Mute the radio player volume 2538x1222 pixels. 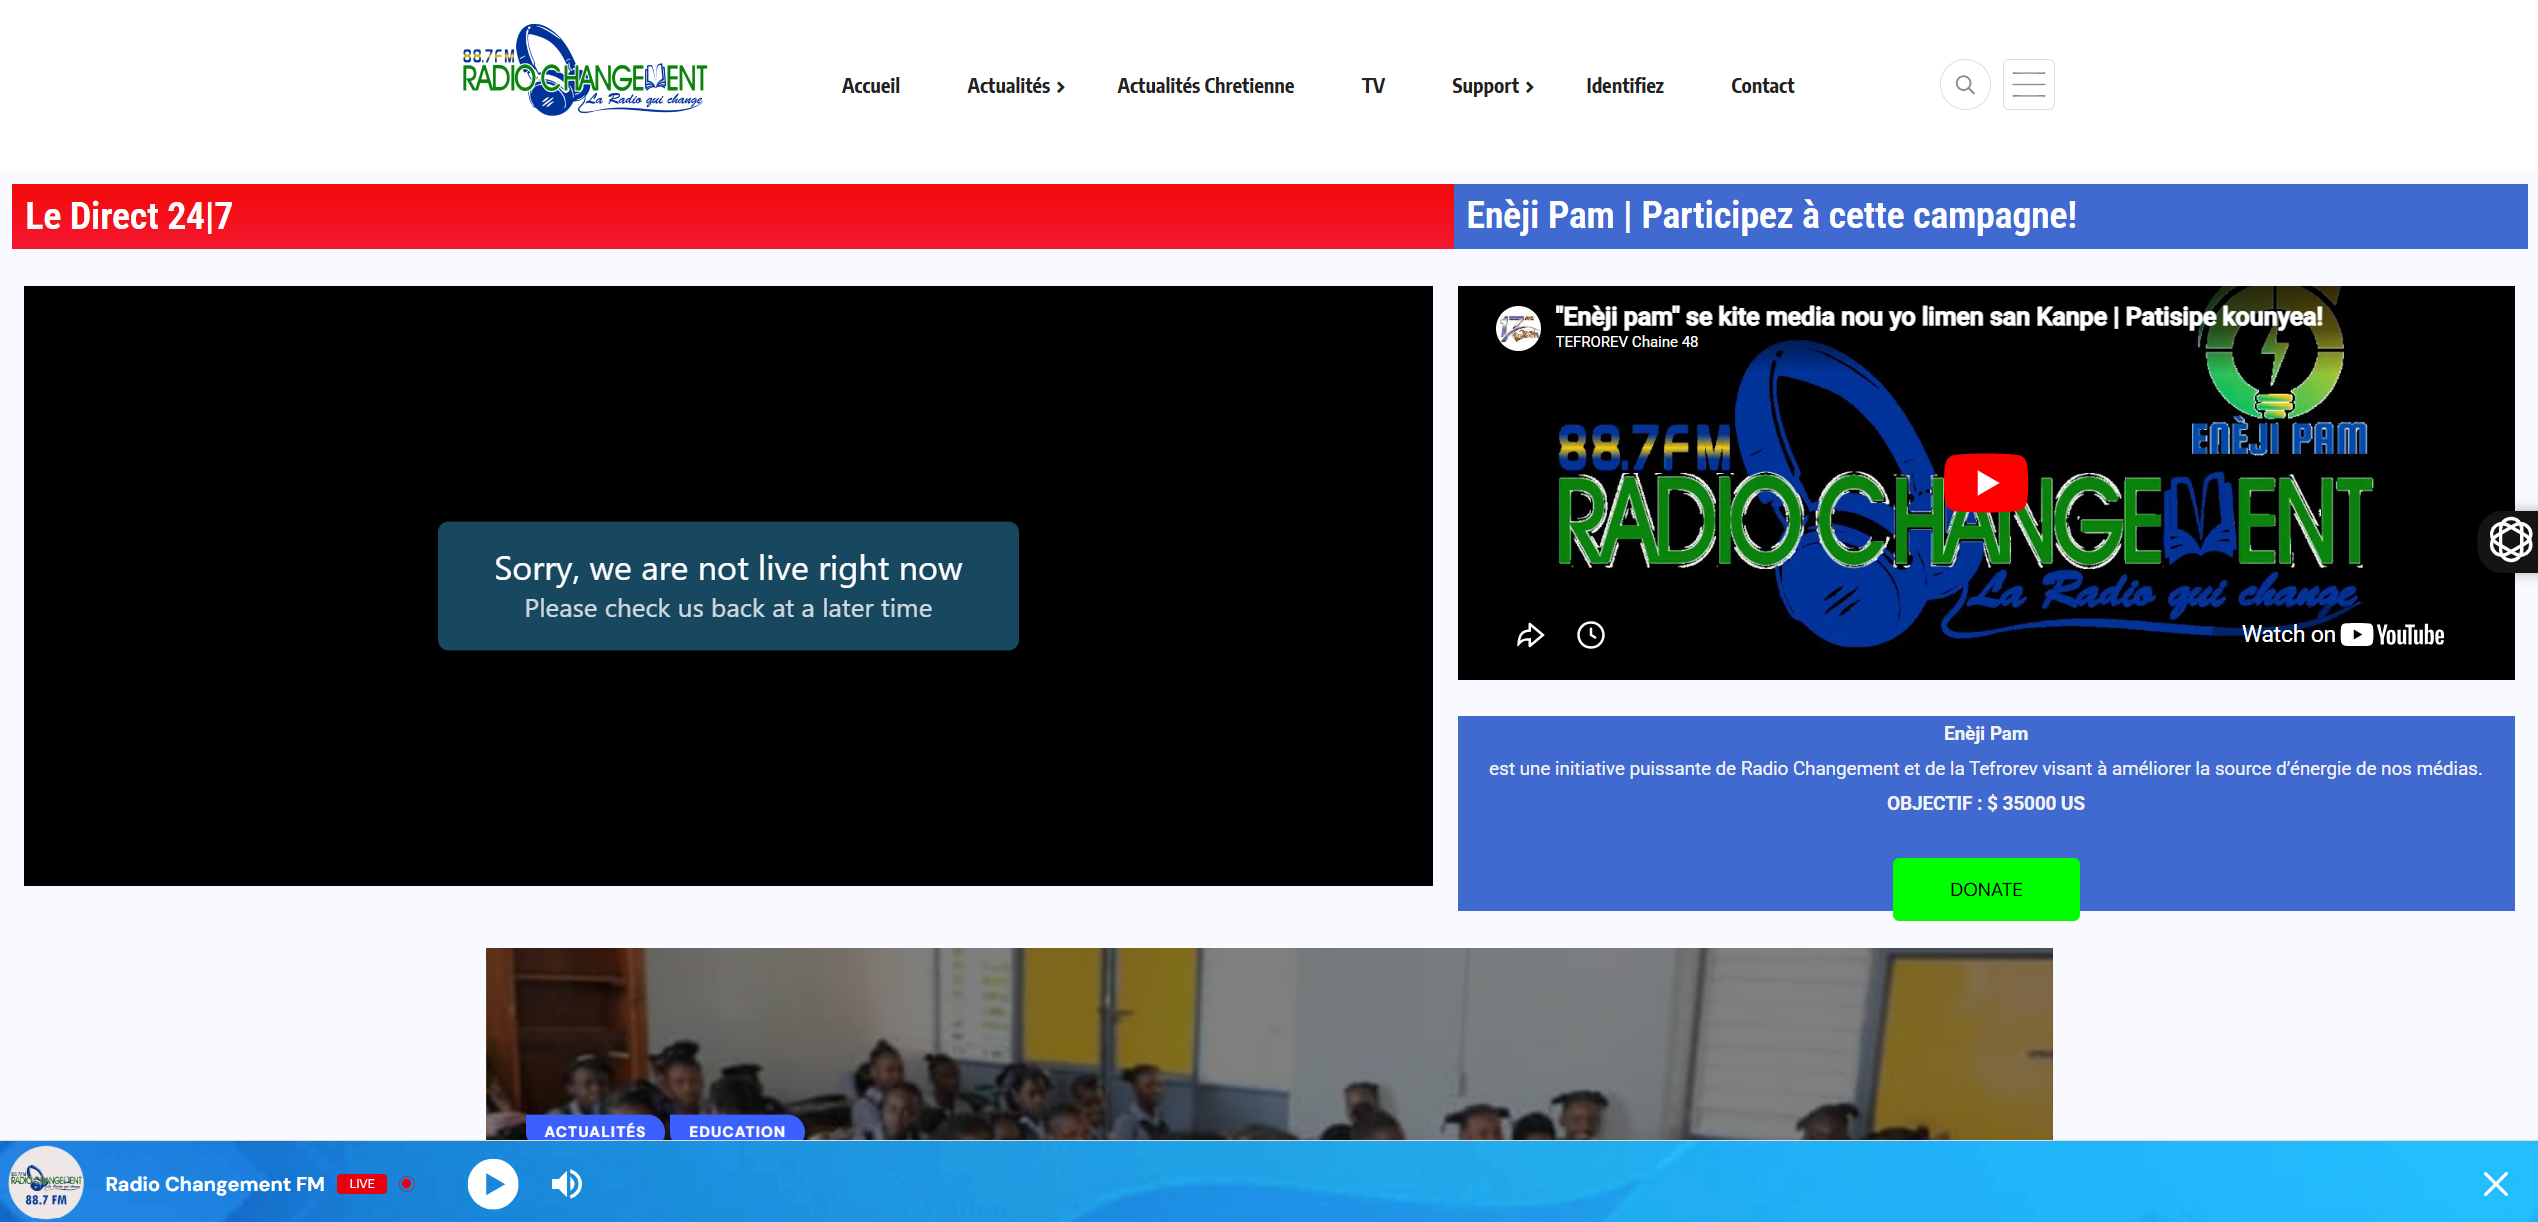[x=566, y=1184]
